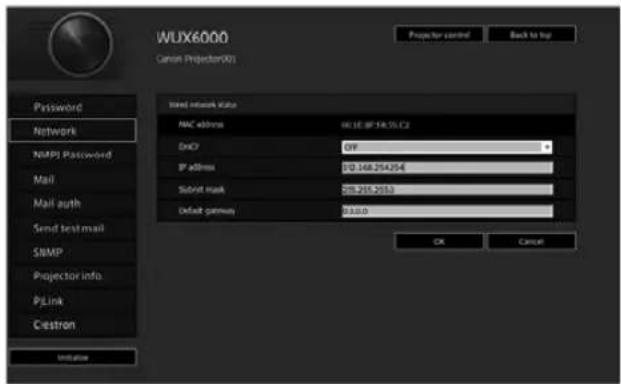Open Crestron settings
Image resolution: width=621 pixels, height=384 pixels.
[72, 325]
